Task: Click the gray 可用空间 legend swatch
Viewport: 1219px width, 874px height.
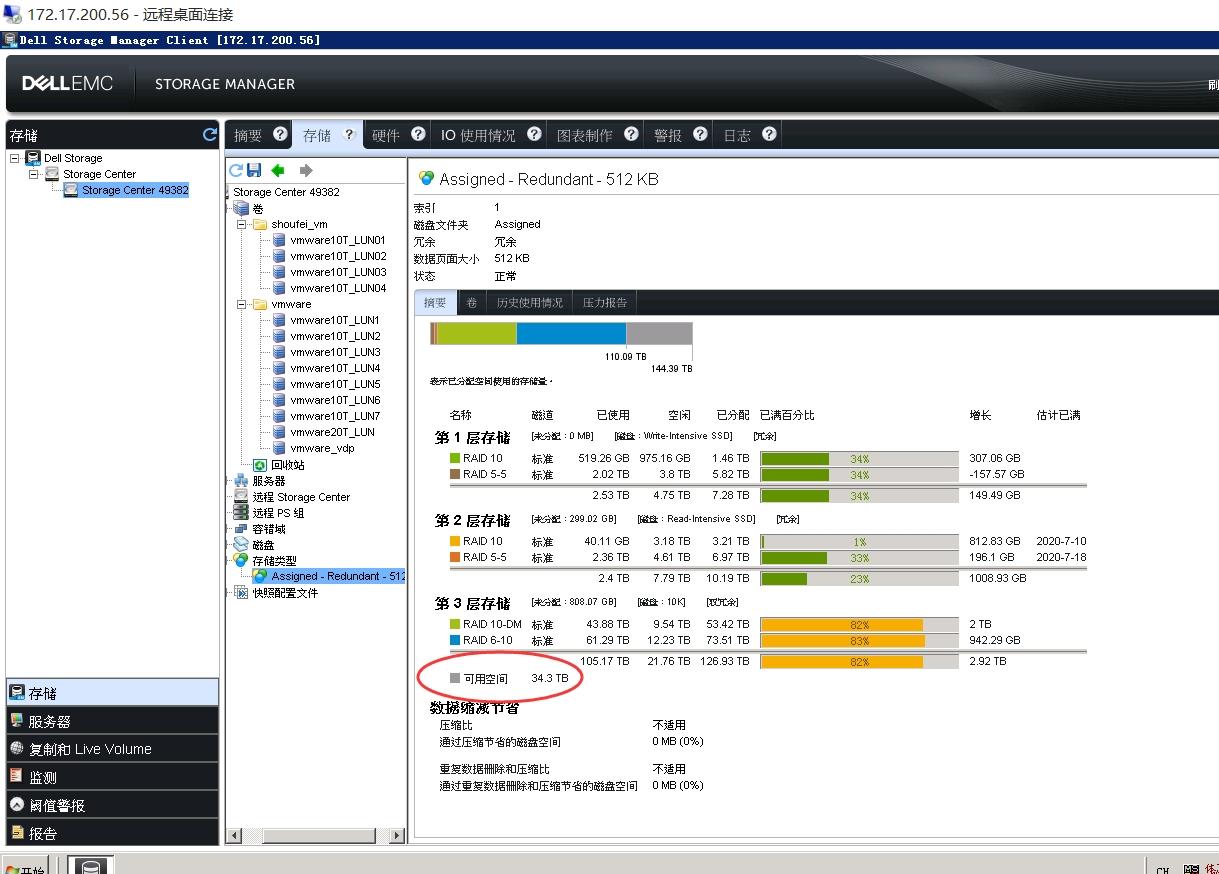Action: pos(455,678)
